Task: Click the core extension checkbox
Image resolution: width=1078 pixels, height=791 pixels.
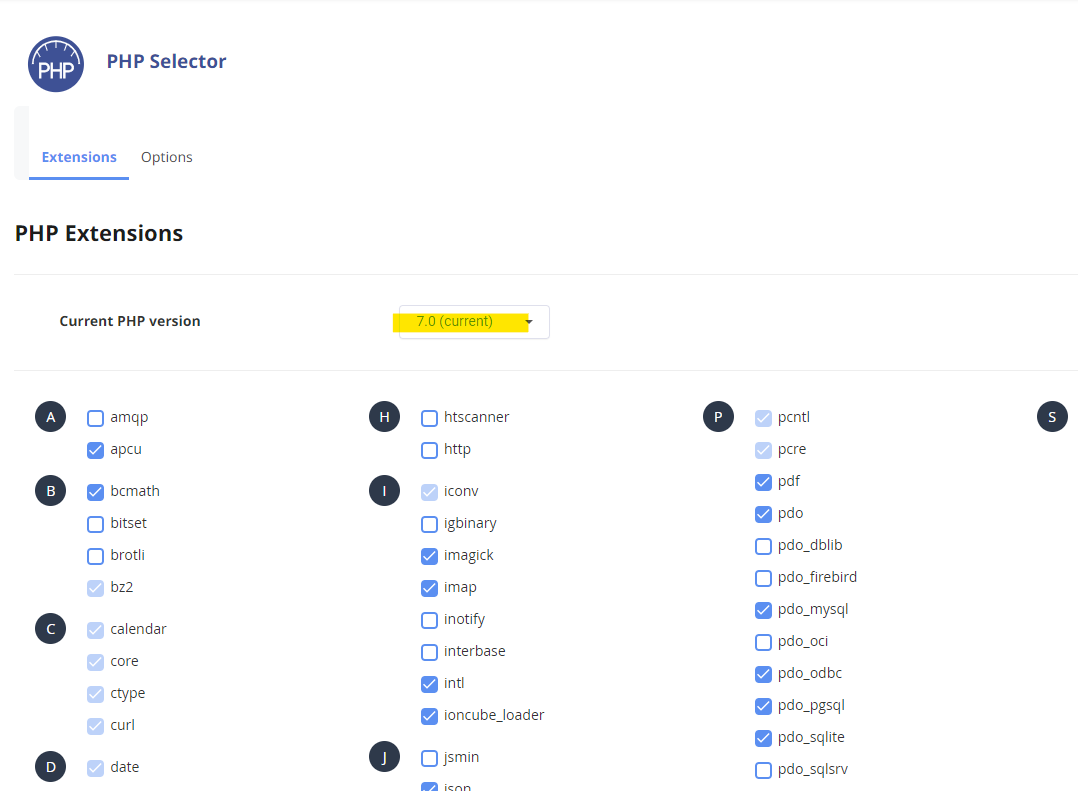Action: pyautogui.click(x=96, y=662)
